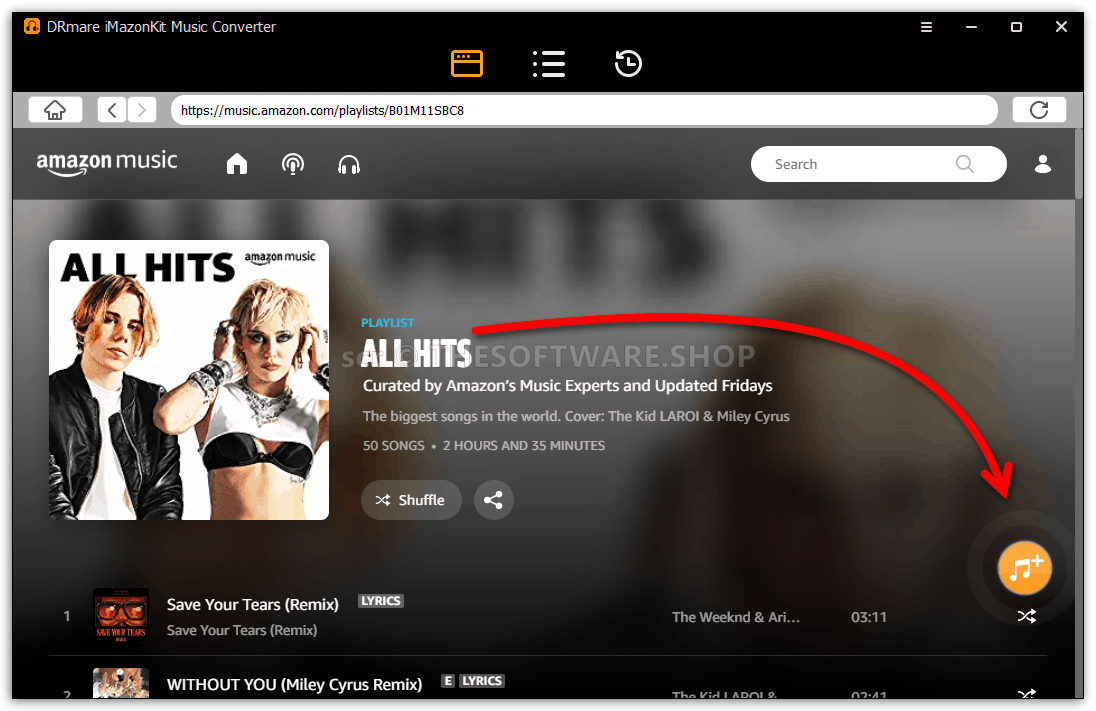
Task: Click the DRmare app logo icon
Action: tap(32, 27)
